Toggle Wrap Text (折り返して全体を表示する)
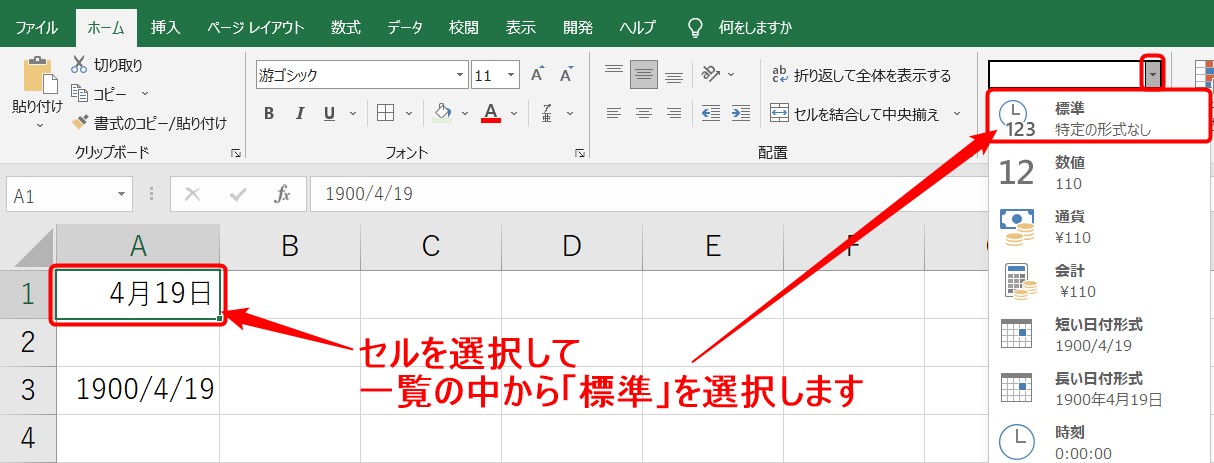Viewport: 1214px width, 463px height. (x=861, y=75)
